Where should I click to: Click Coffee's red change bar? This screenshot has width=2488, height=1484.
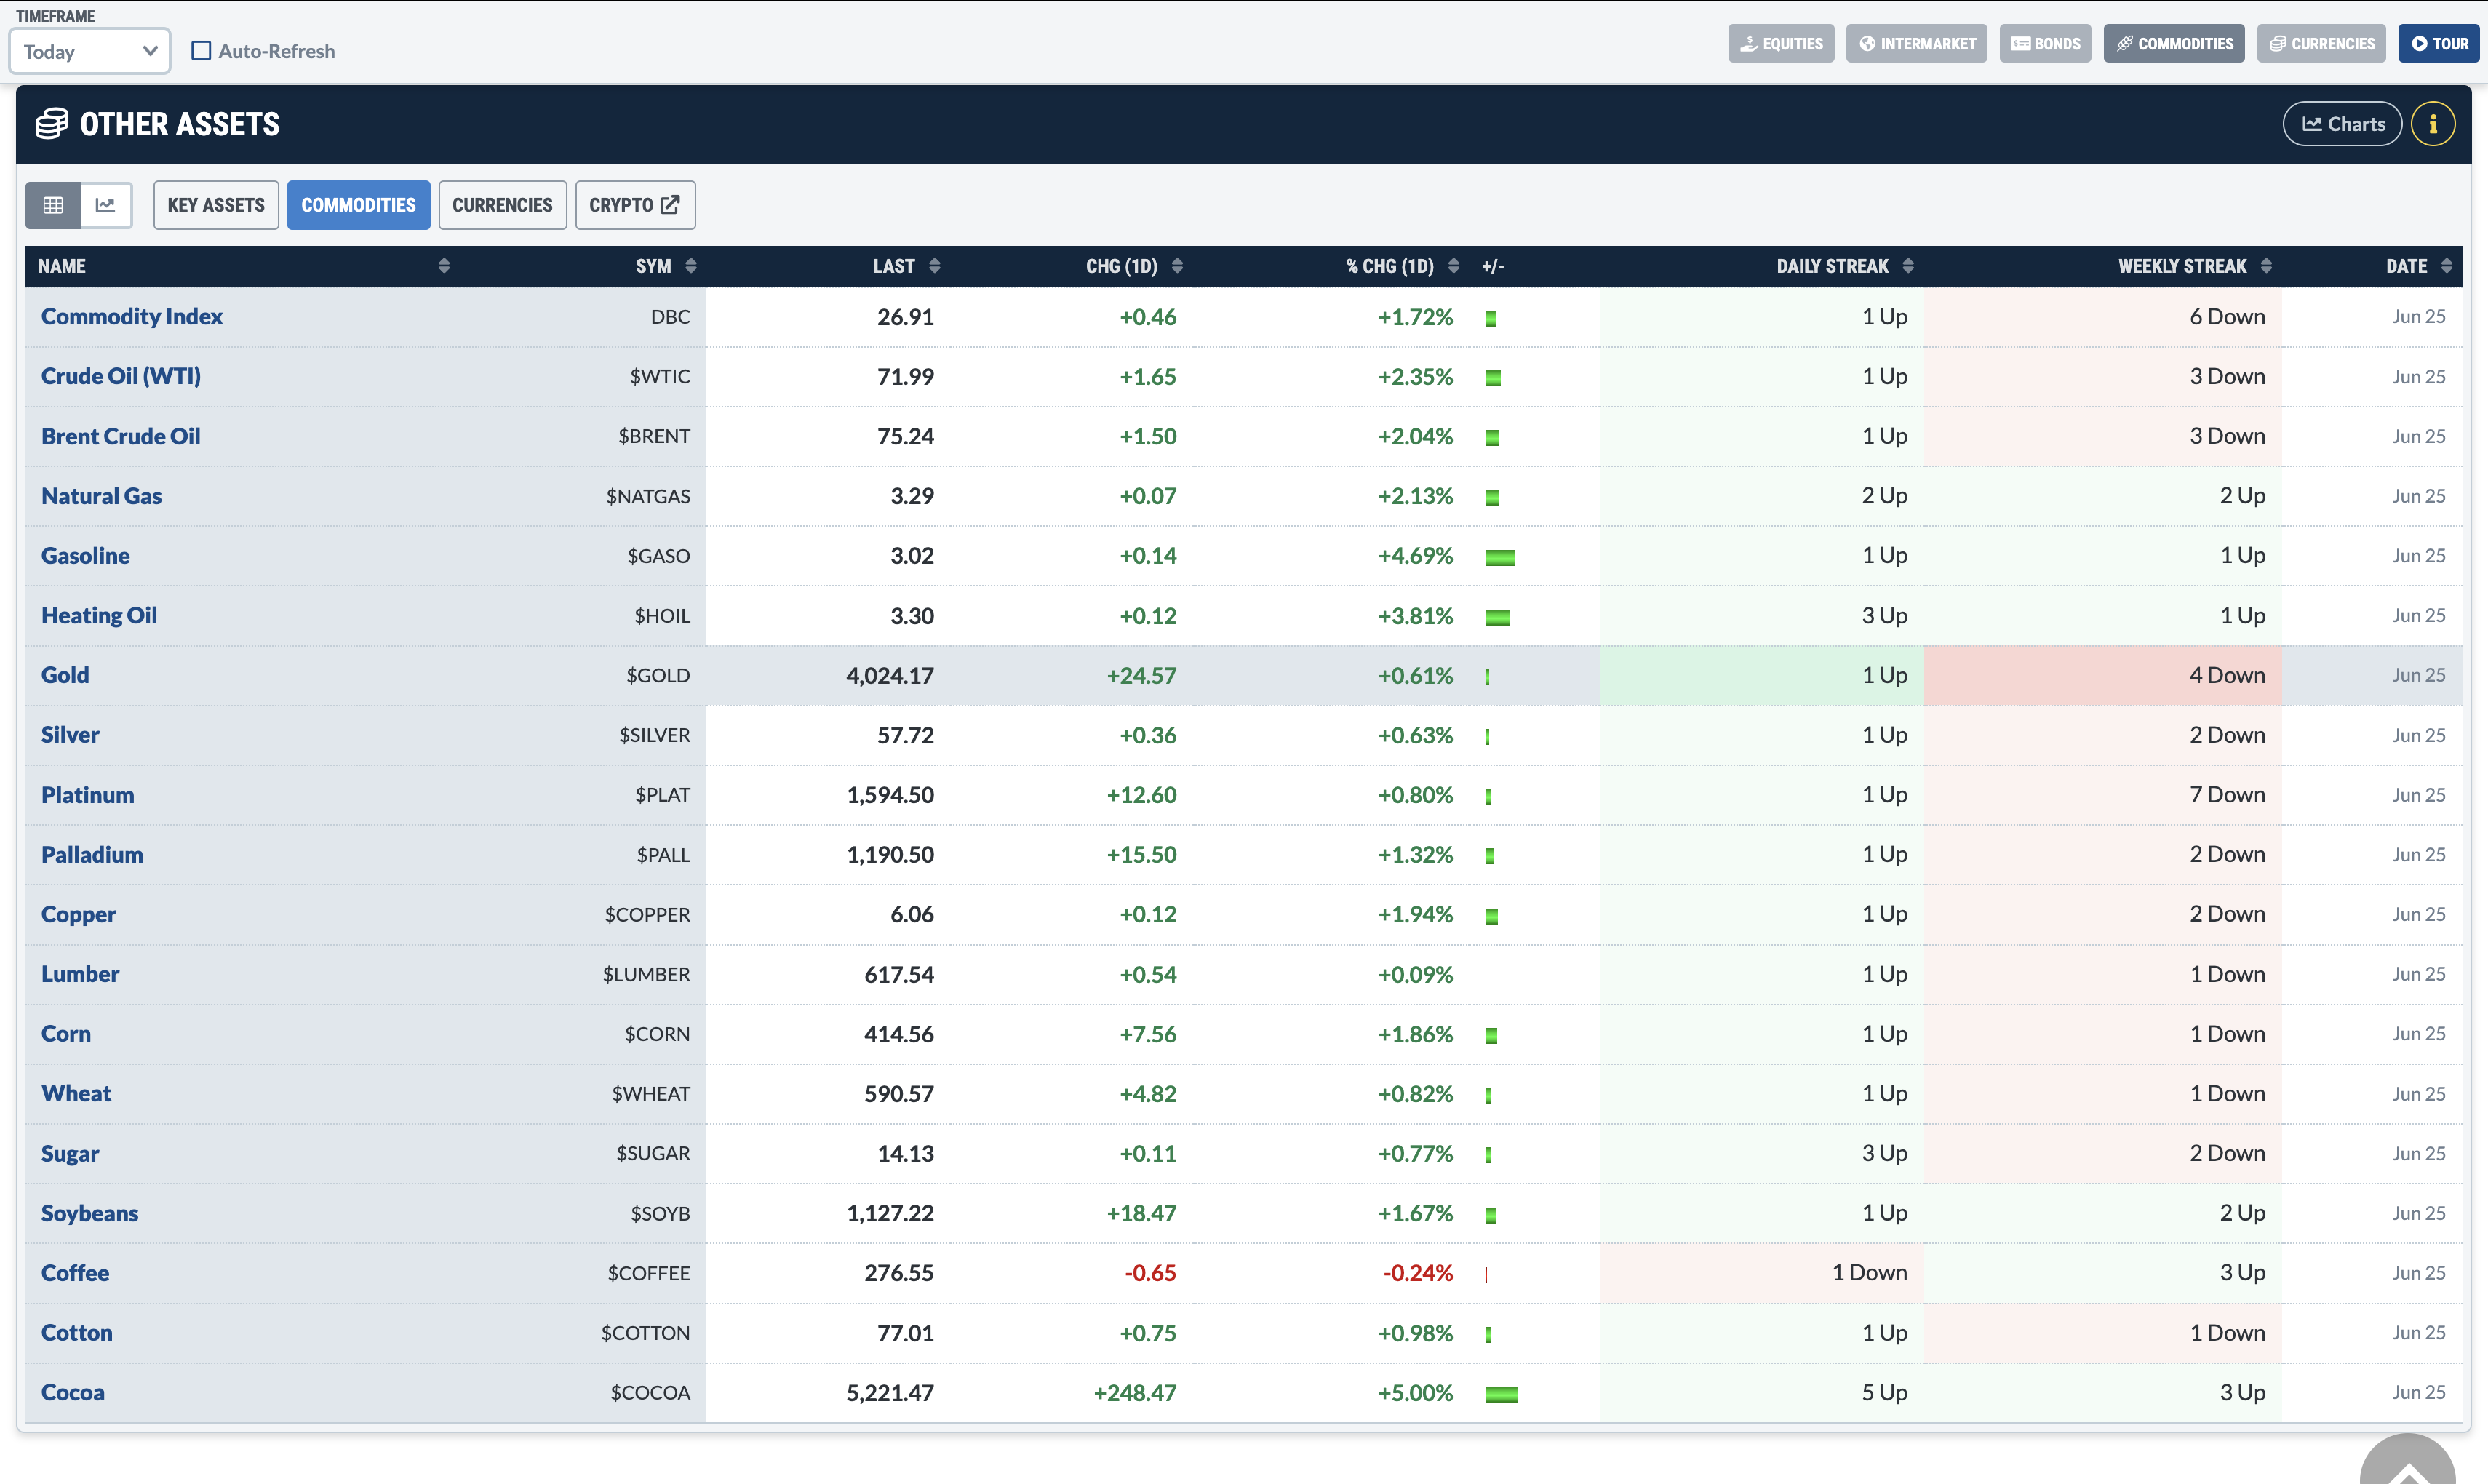(x=1486, y=1274)
